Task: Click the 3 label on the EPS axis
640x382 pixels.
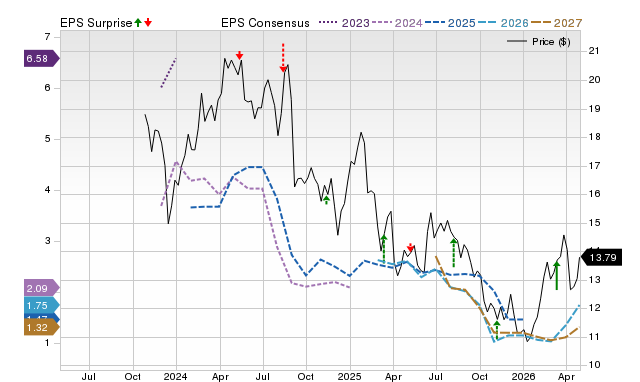Action: (x=47, y=241)
